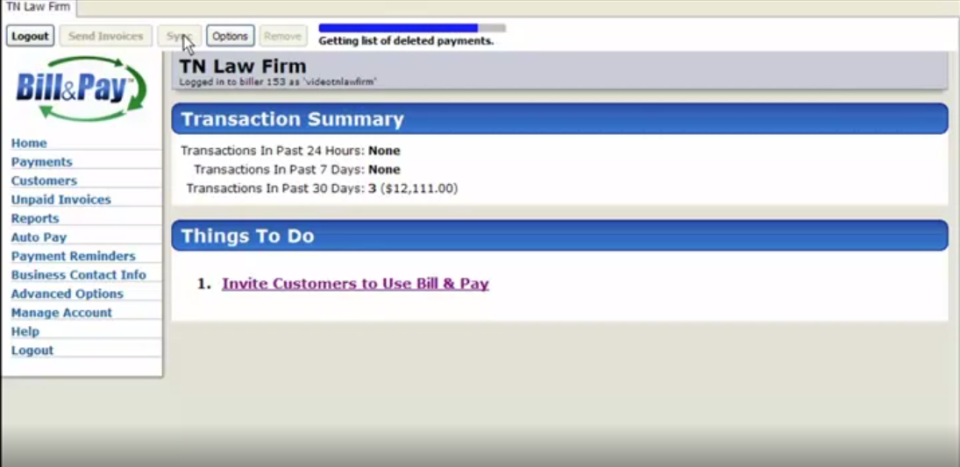This screenshot has height=467, width=960.
Task: Click the 'Logged in to biller 153' text
Action: [x=277, y=82]
